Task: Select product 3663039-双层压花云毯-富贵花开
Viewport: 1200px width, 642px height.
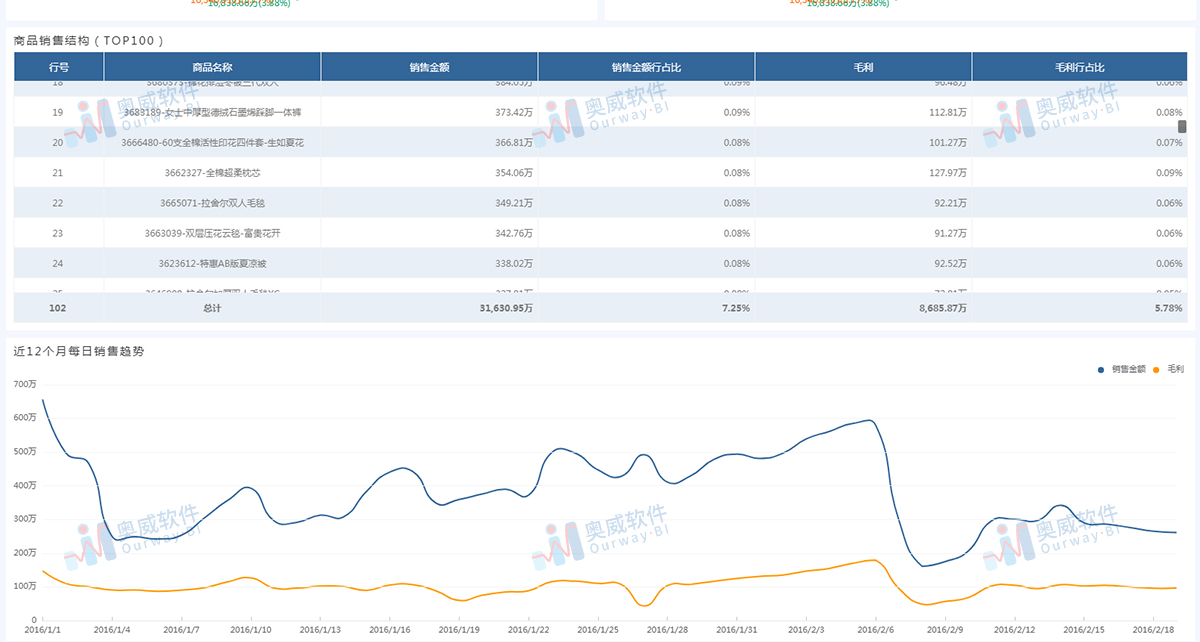Action: (212, 233)
